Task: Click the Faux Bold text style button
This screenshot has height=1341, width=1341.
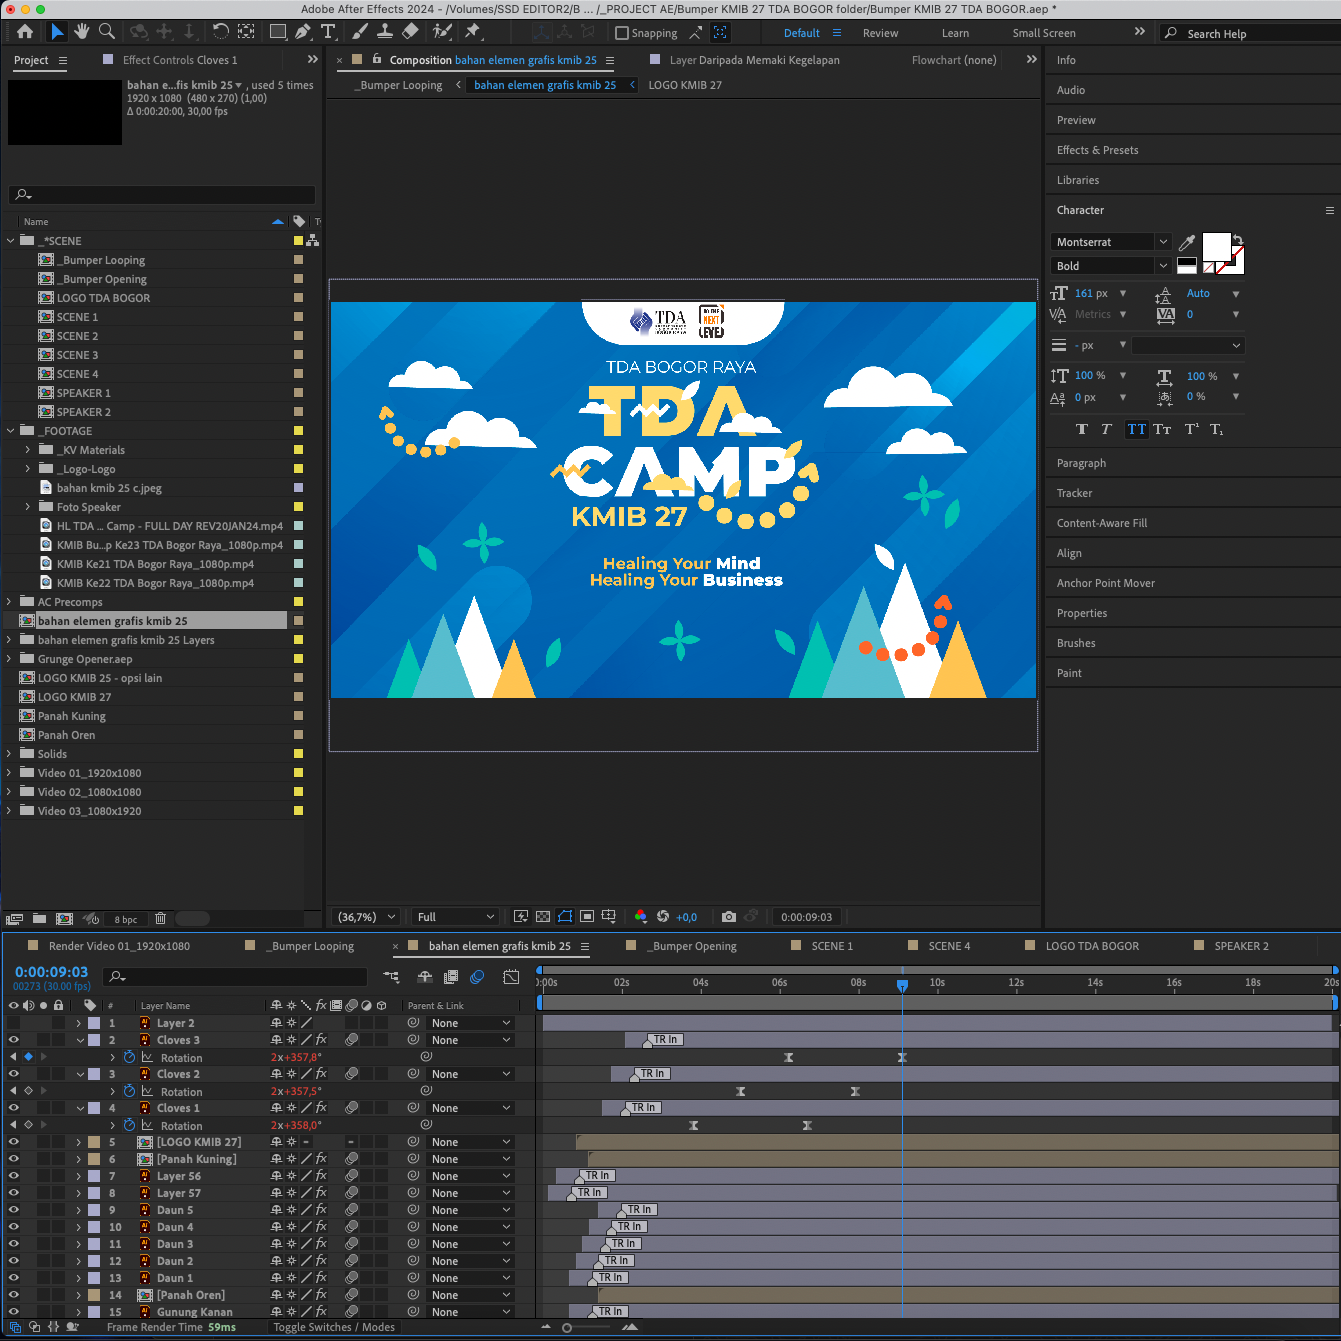Action: [x=1081, y=429]
